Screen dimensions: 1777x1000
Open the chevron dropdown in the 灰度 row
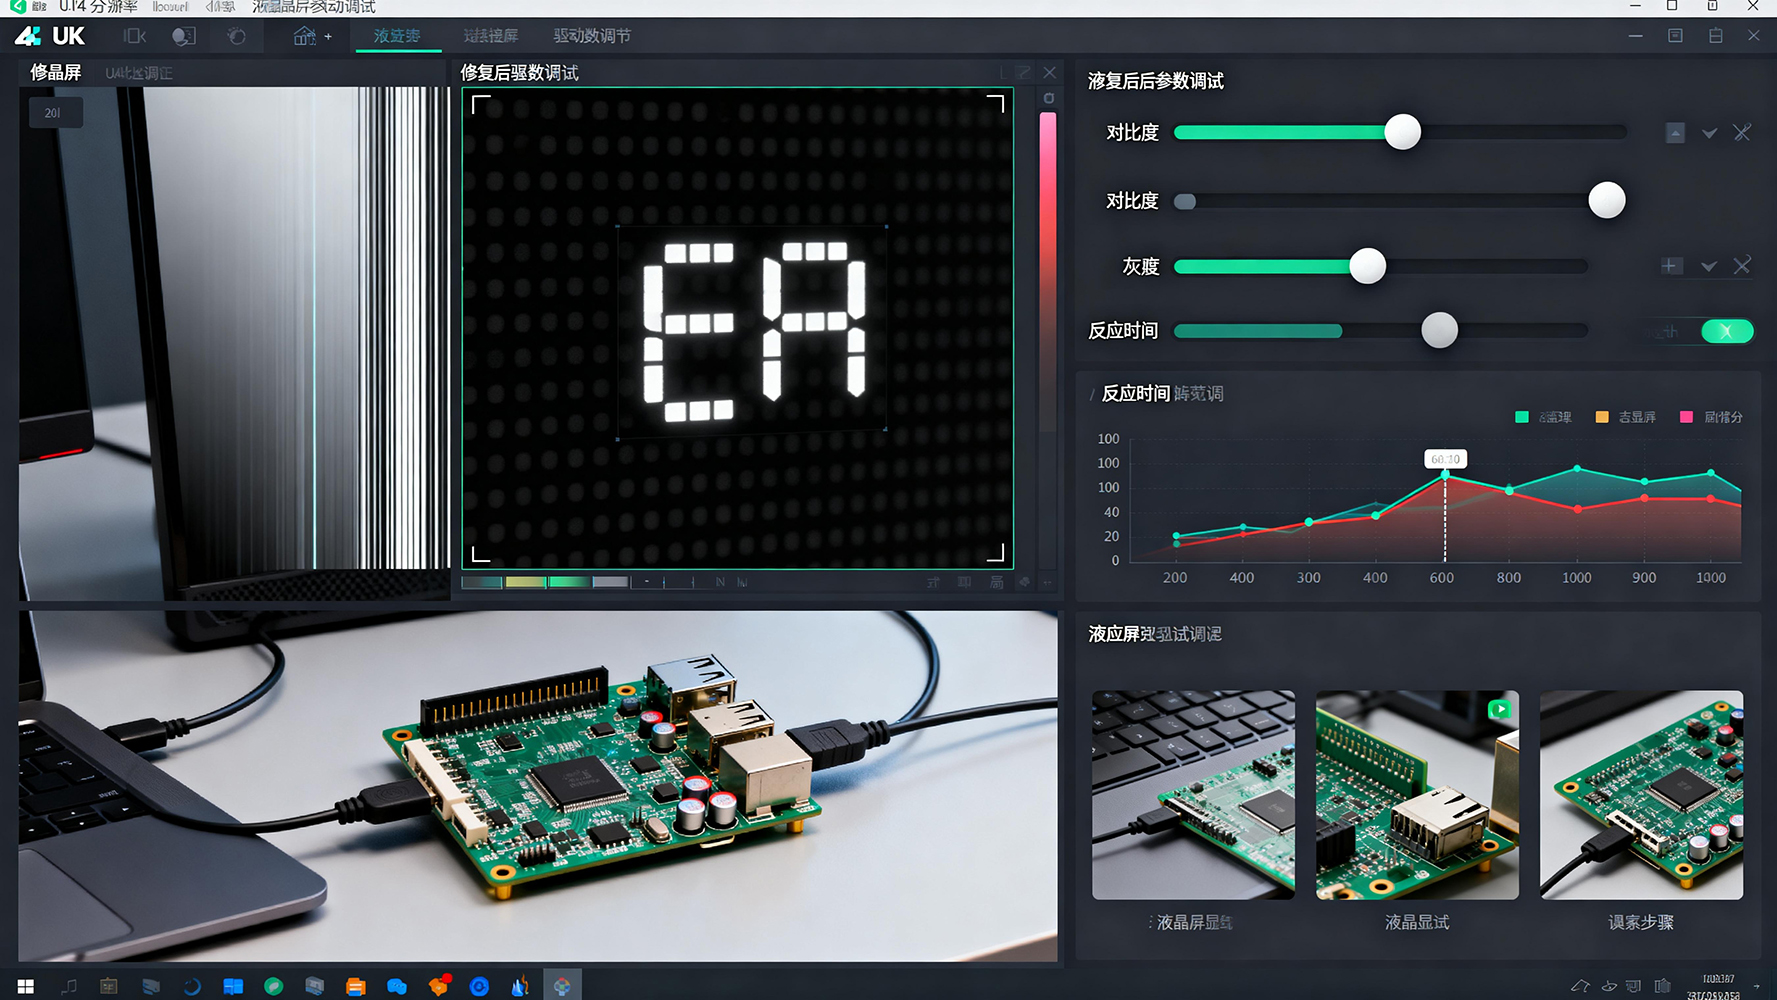[x=1709, y=266]
